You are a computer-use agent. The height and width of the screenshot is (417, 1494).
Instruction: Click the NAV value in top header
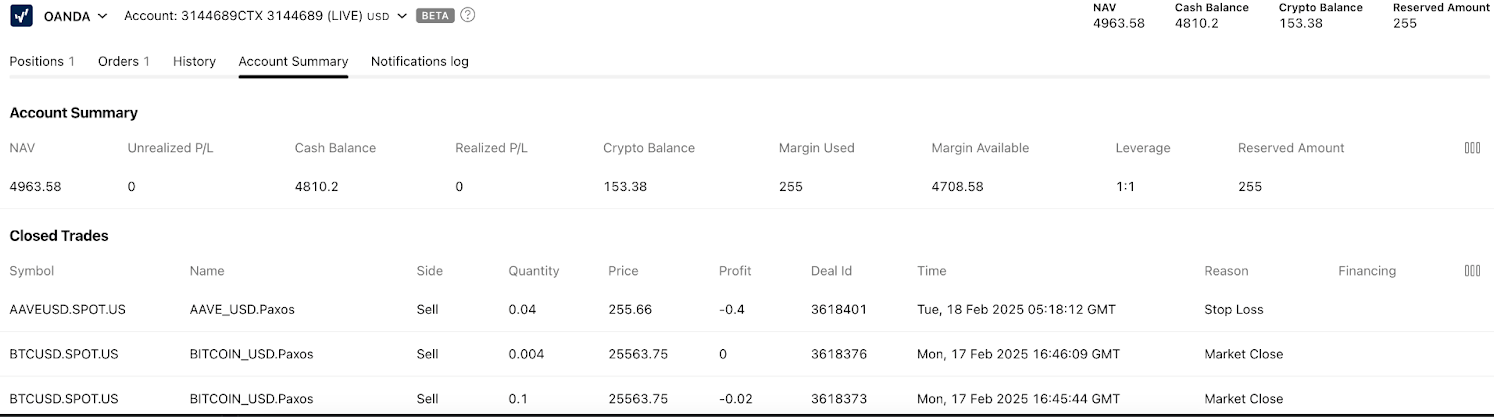tap(1119, 24)
